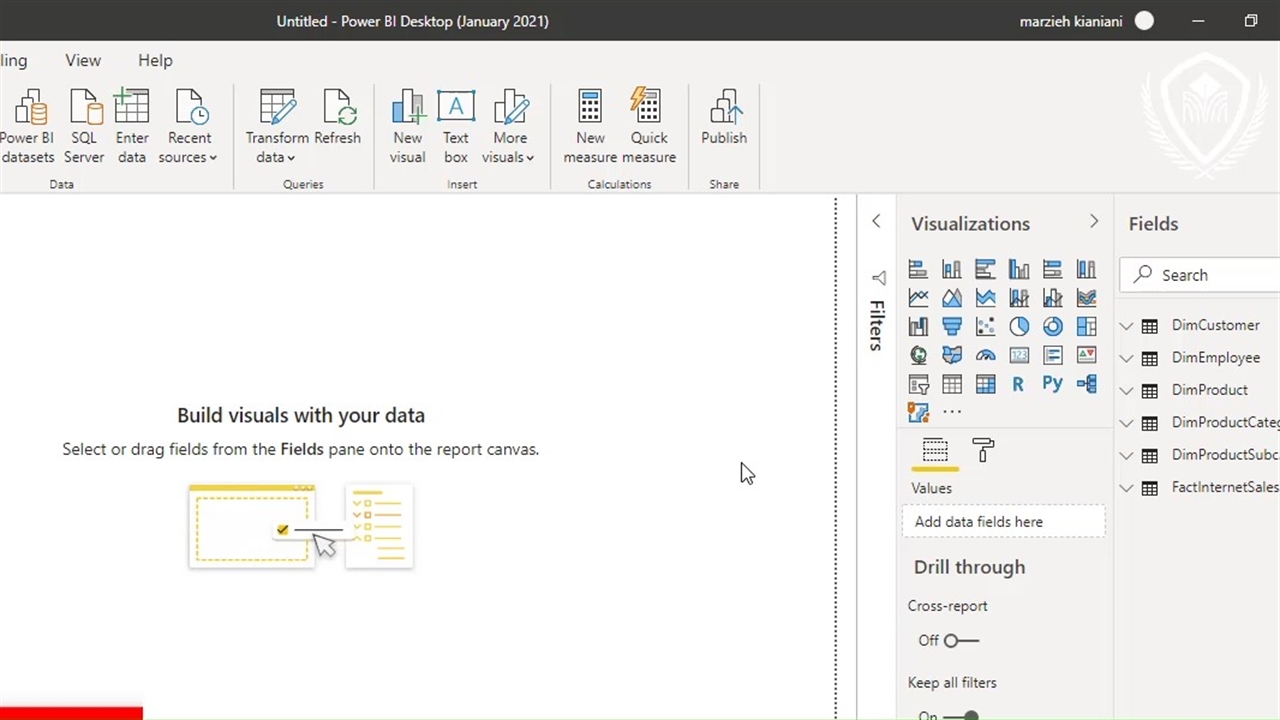Screen dimensions: 1280x720
Task: Toggle the Keep all filters switch
Action: [961, 715]
